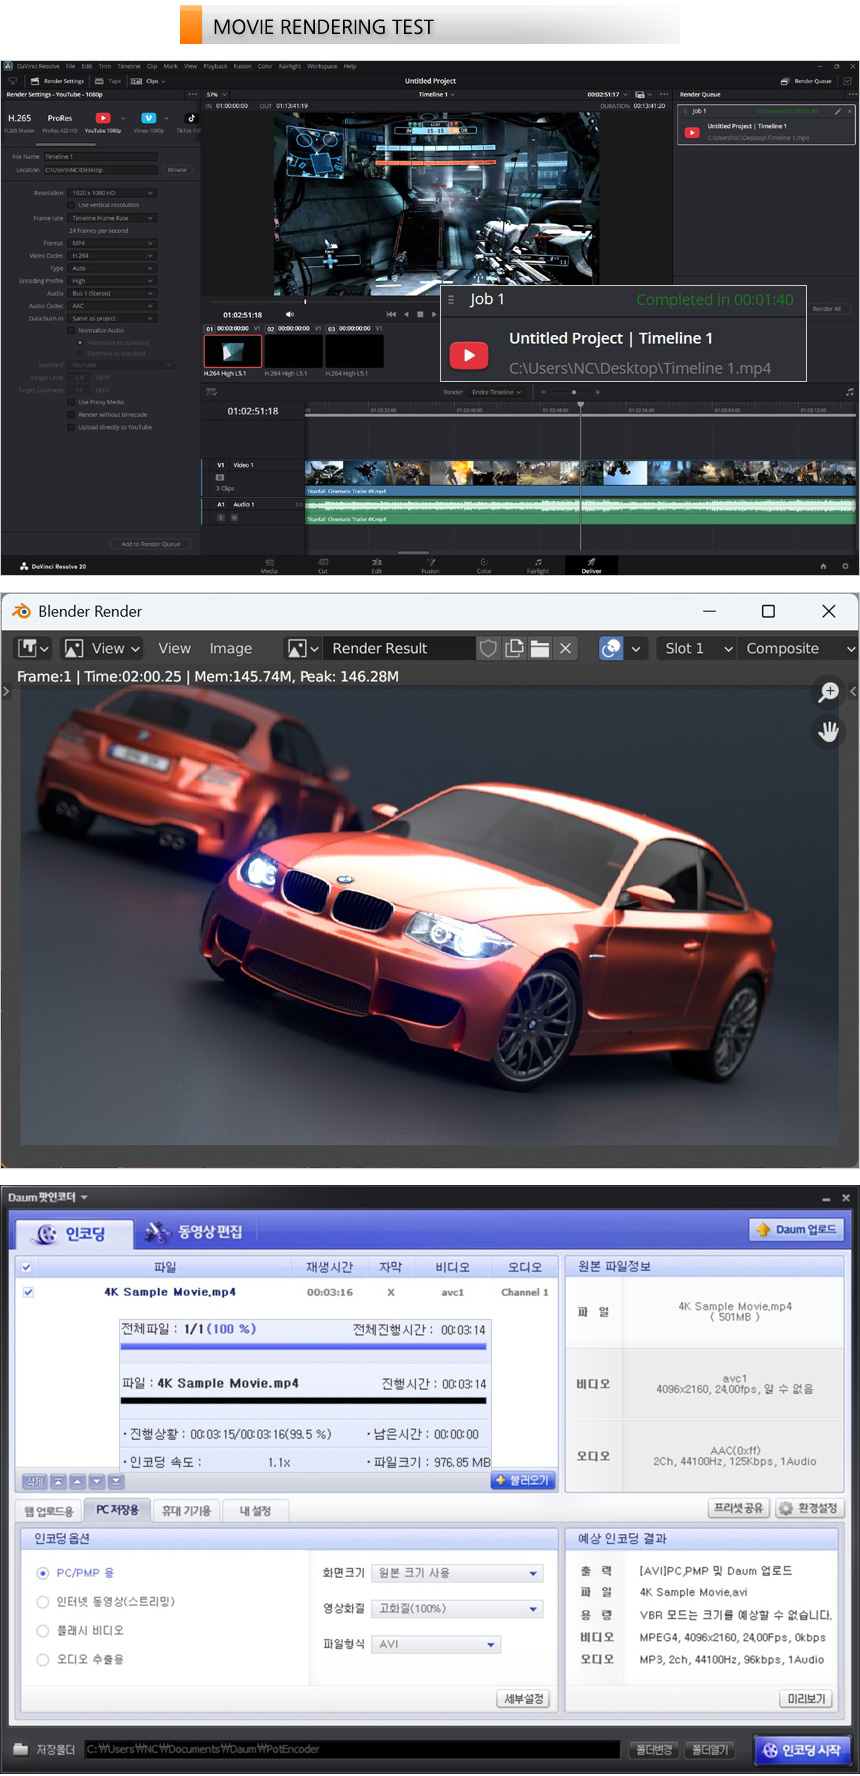Click the zoom magnifier in Blender Render
The image size is (860, 1776).
coord(829,691)
